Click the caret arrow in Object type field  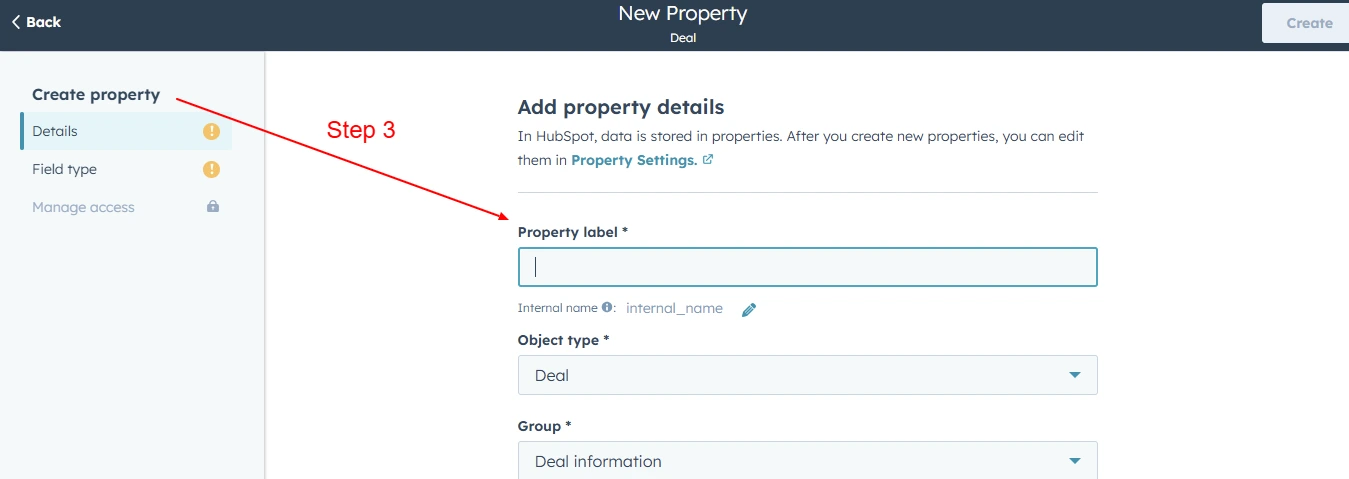(x=1075, y=375)
